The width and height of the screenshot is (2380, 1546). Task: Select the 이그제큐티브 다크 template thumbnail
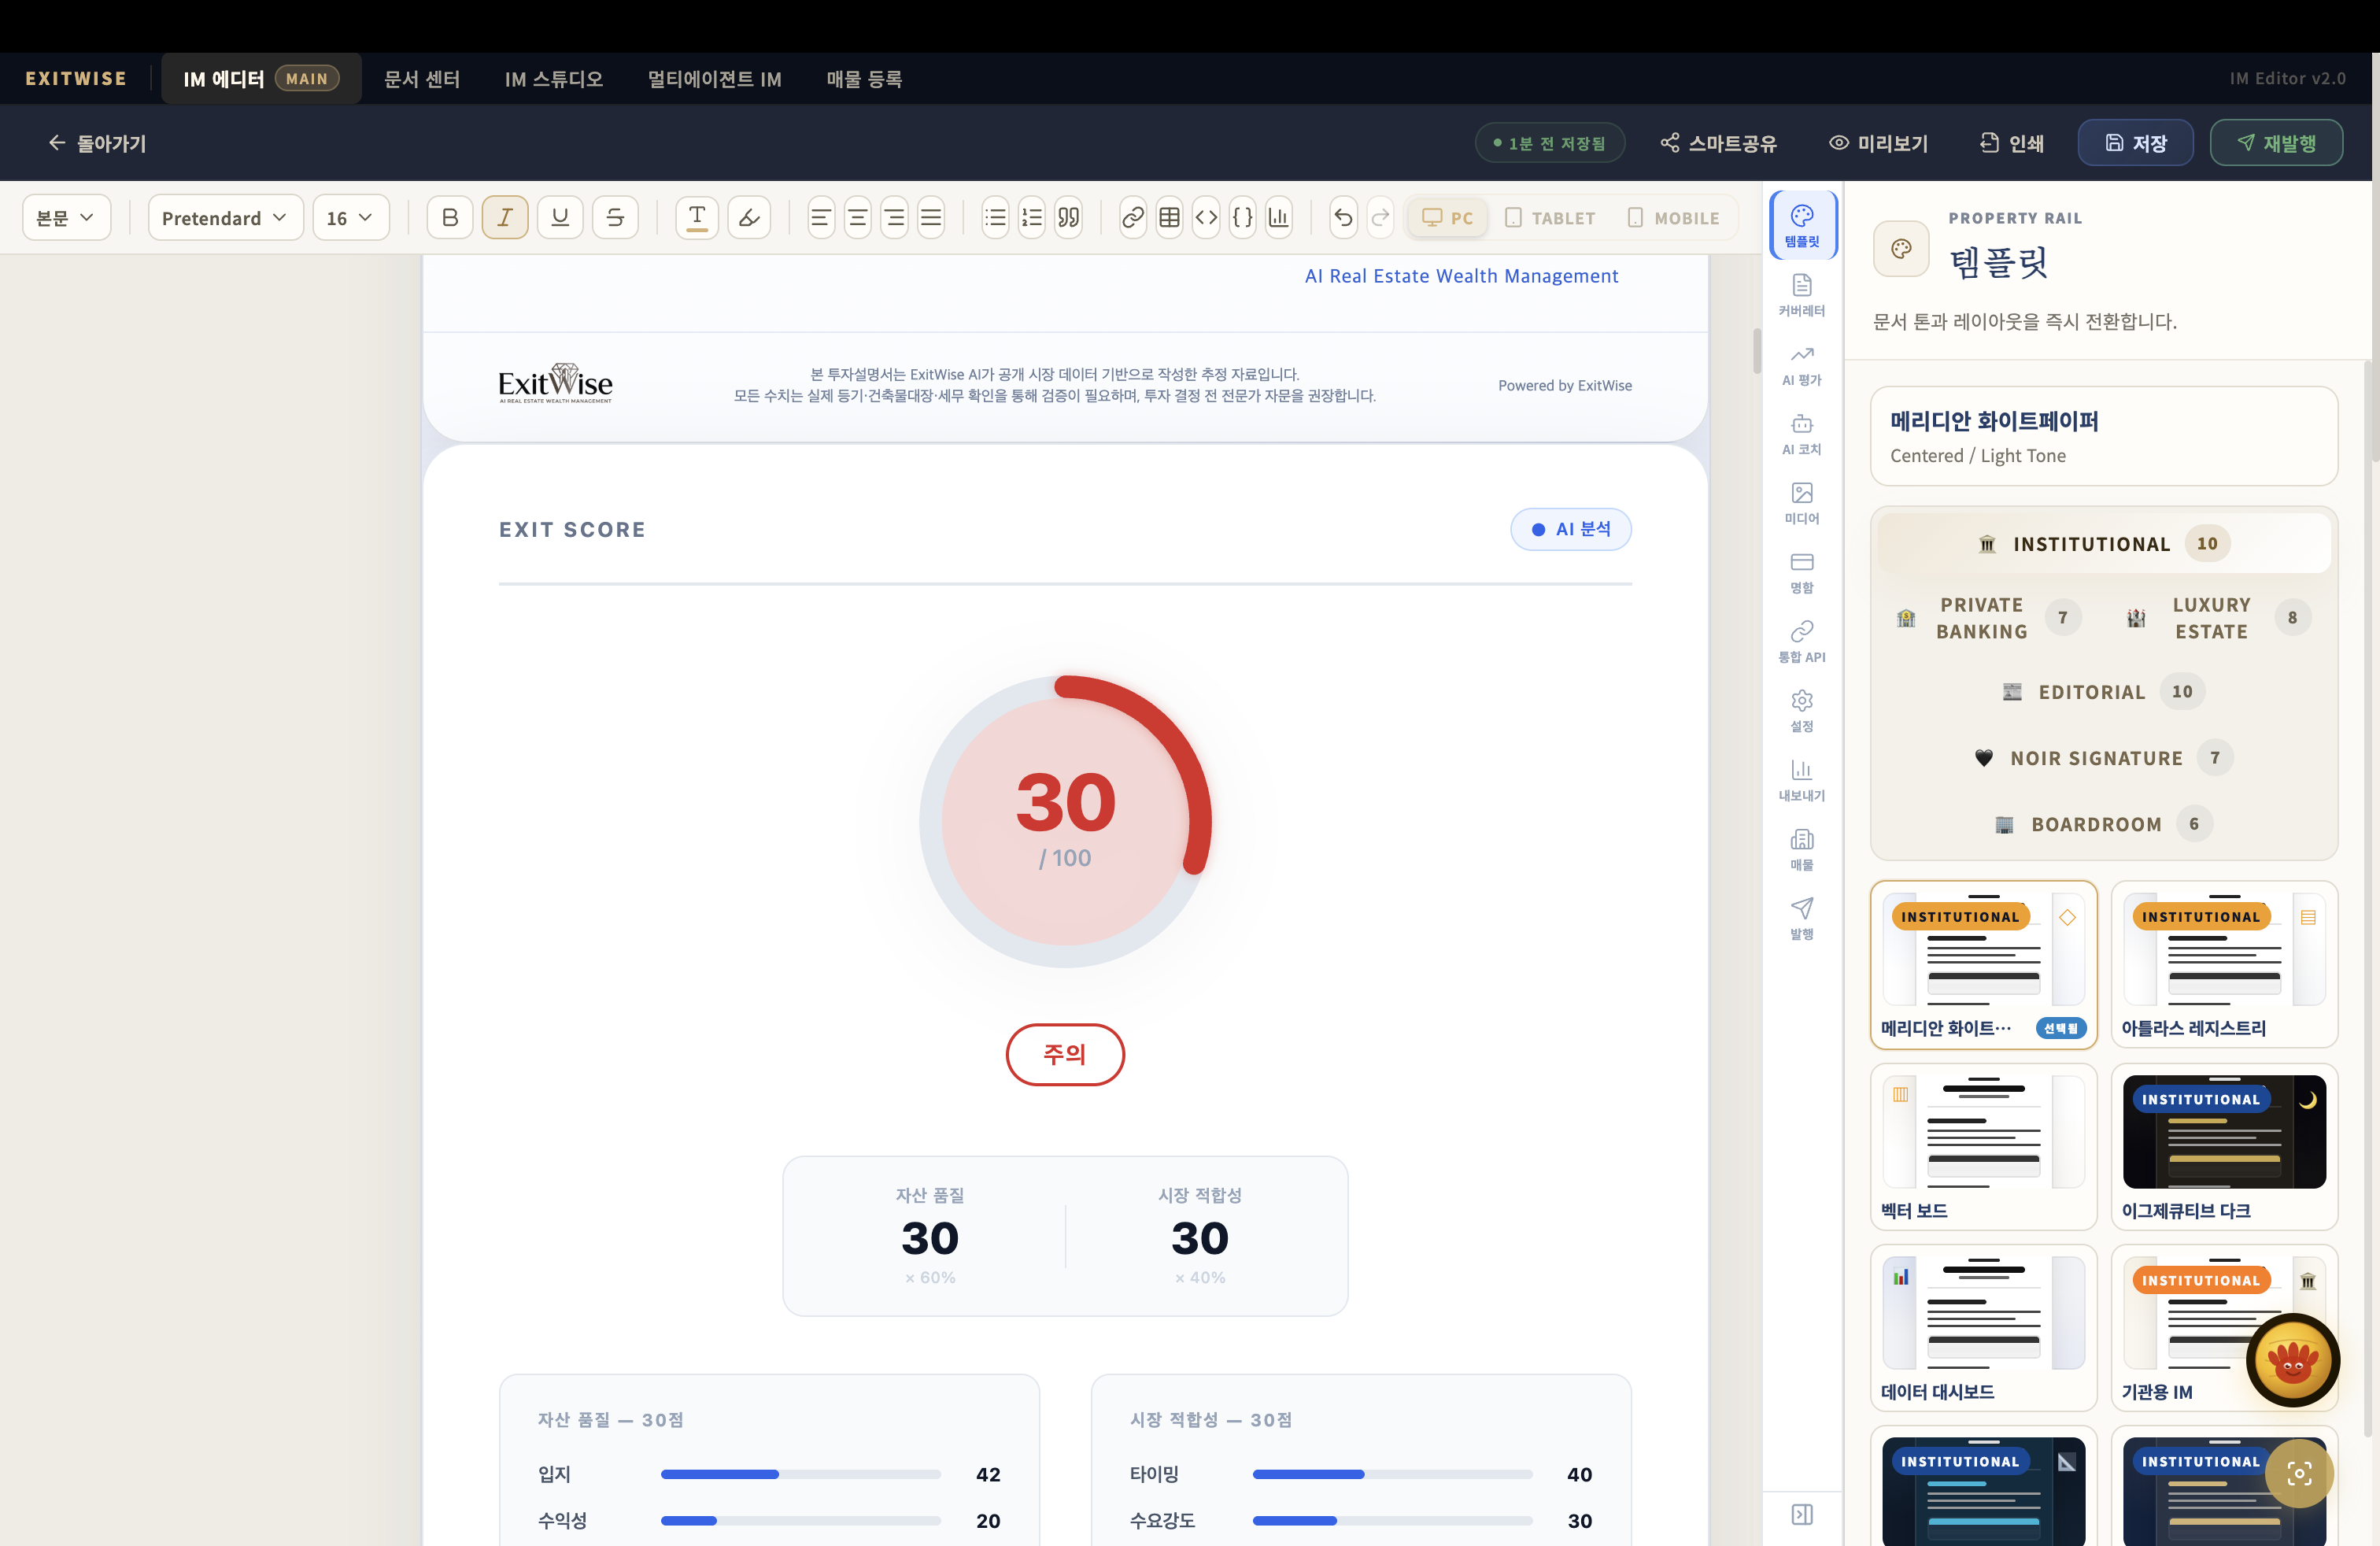[x=2223, y=1146]
